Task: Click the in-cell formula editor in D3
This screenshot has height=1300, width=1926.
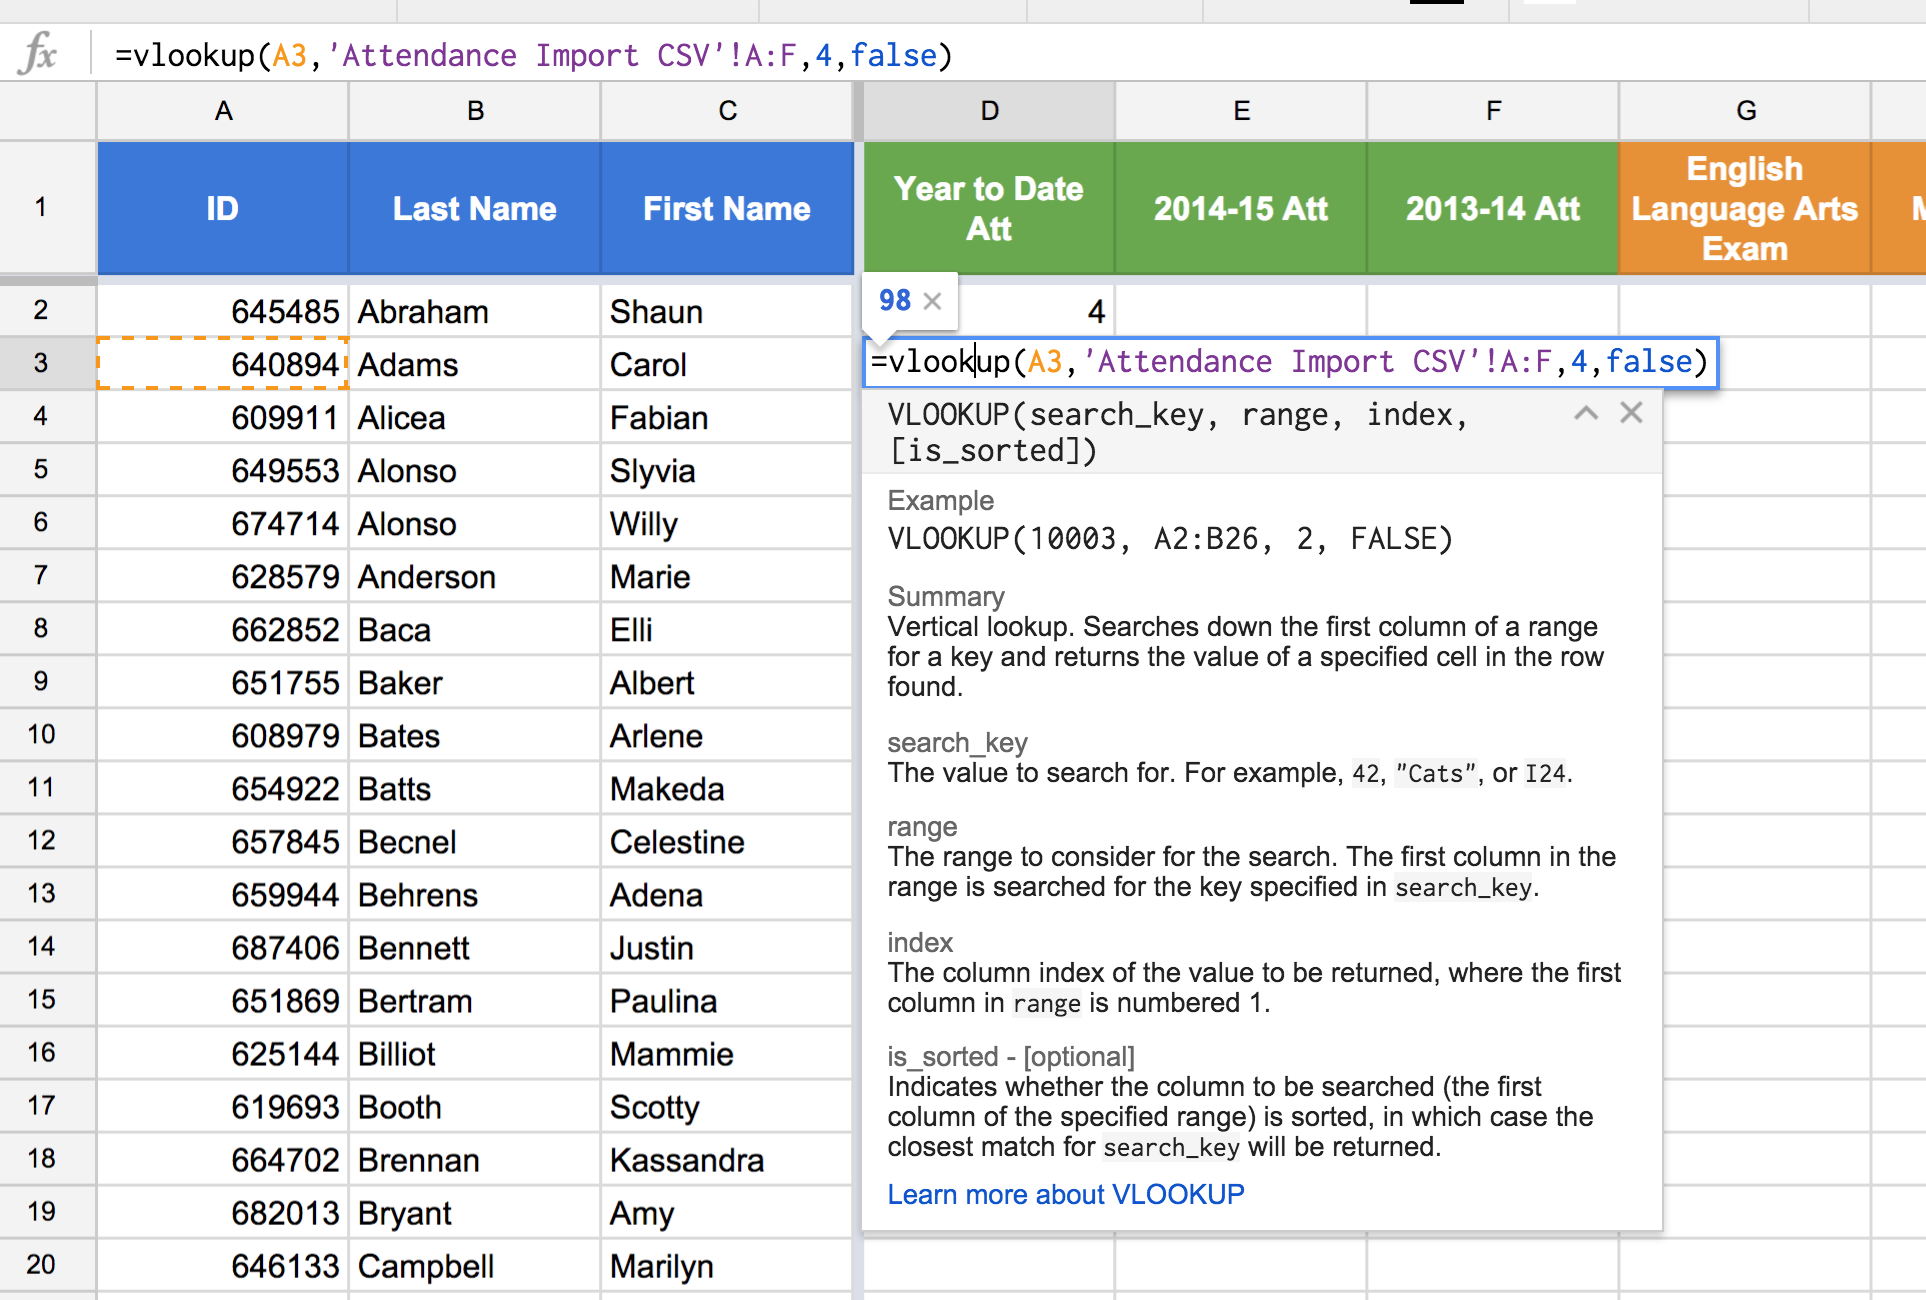Action: click(1290, 362)
